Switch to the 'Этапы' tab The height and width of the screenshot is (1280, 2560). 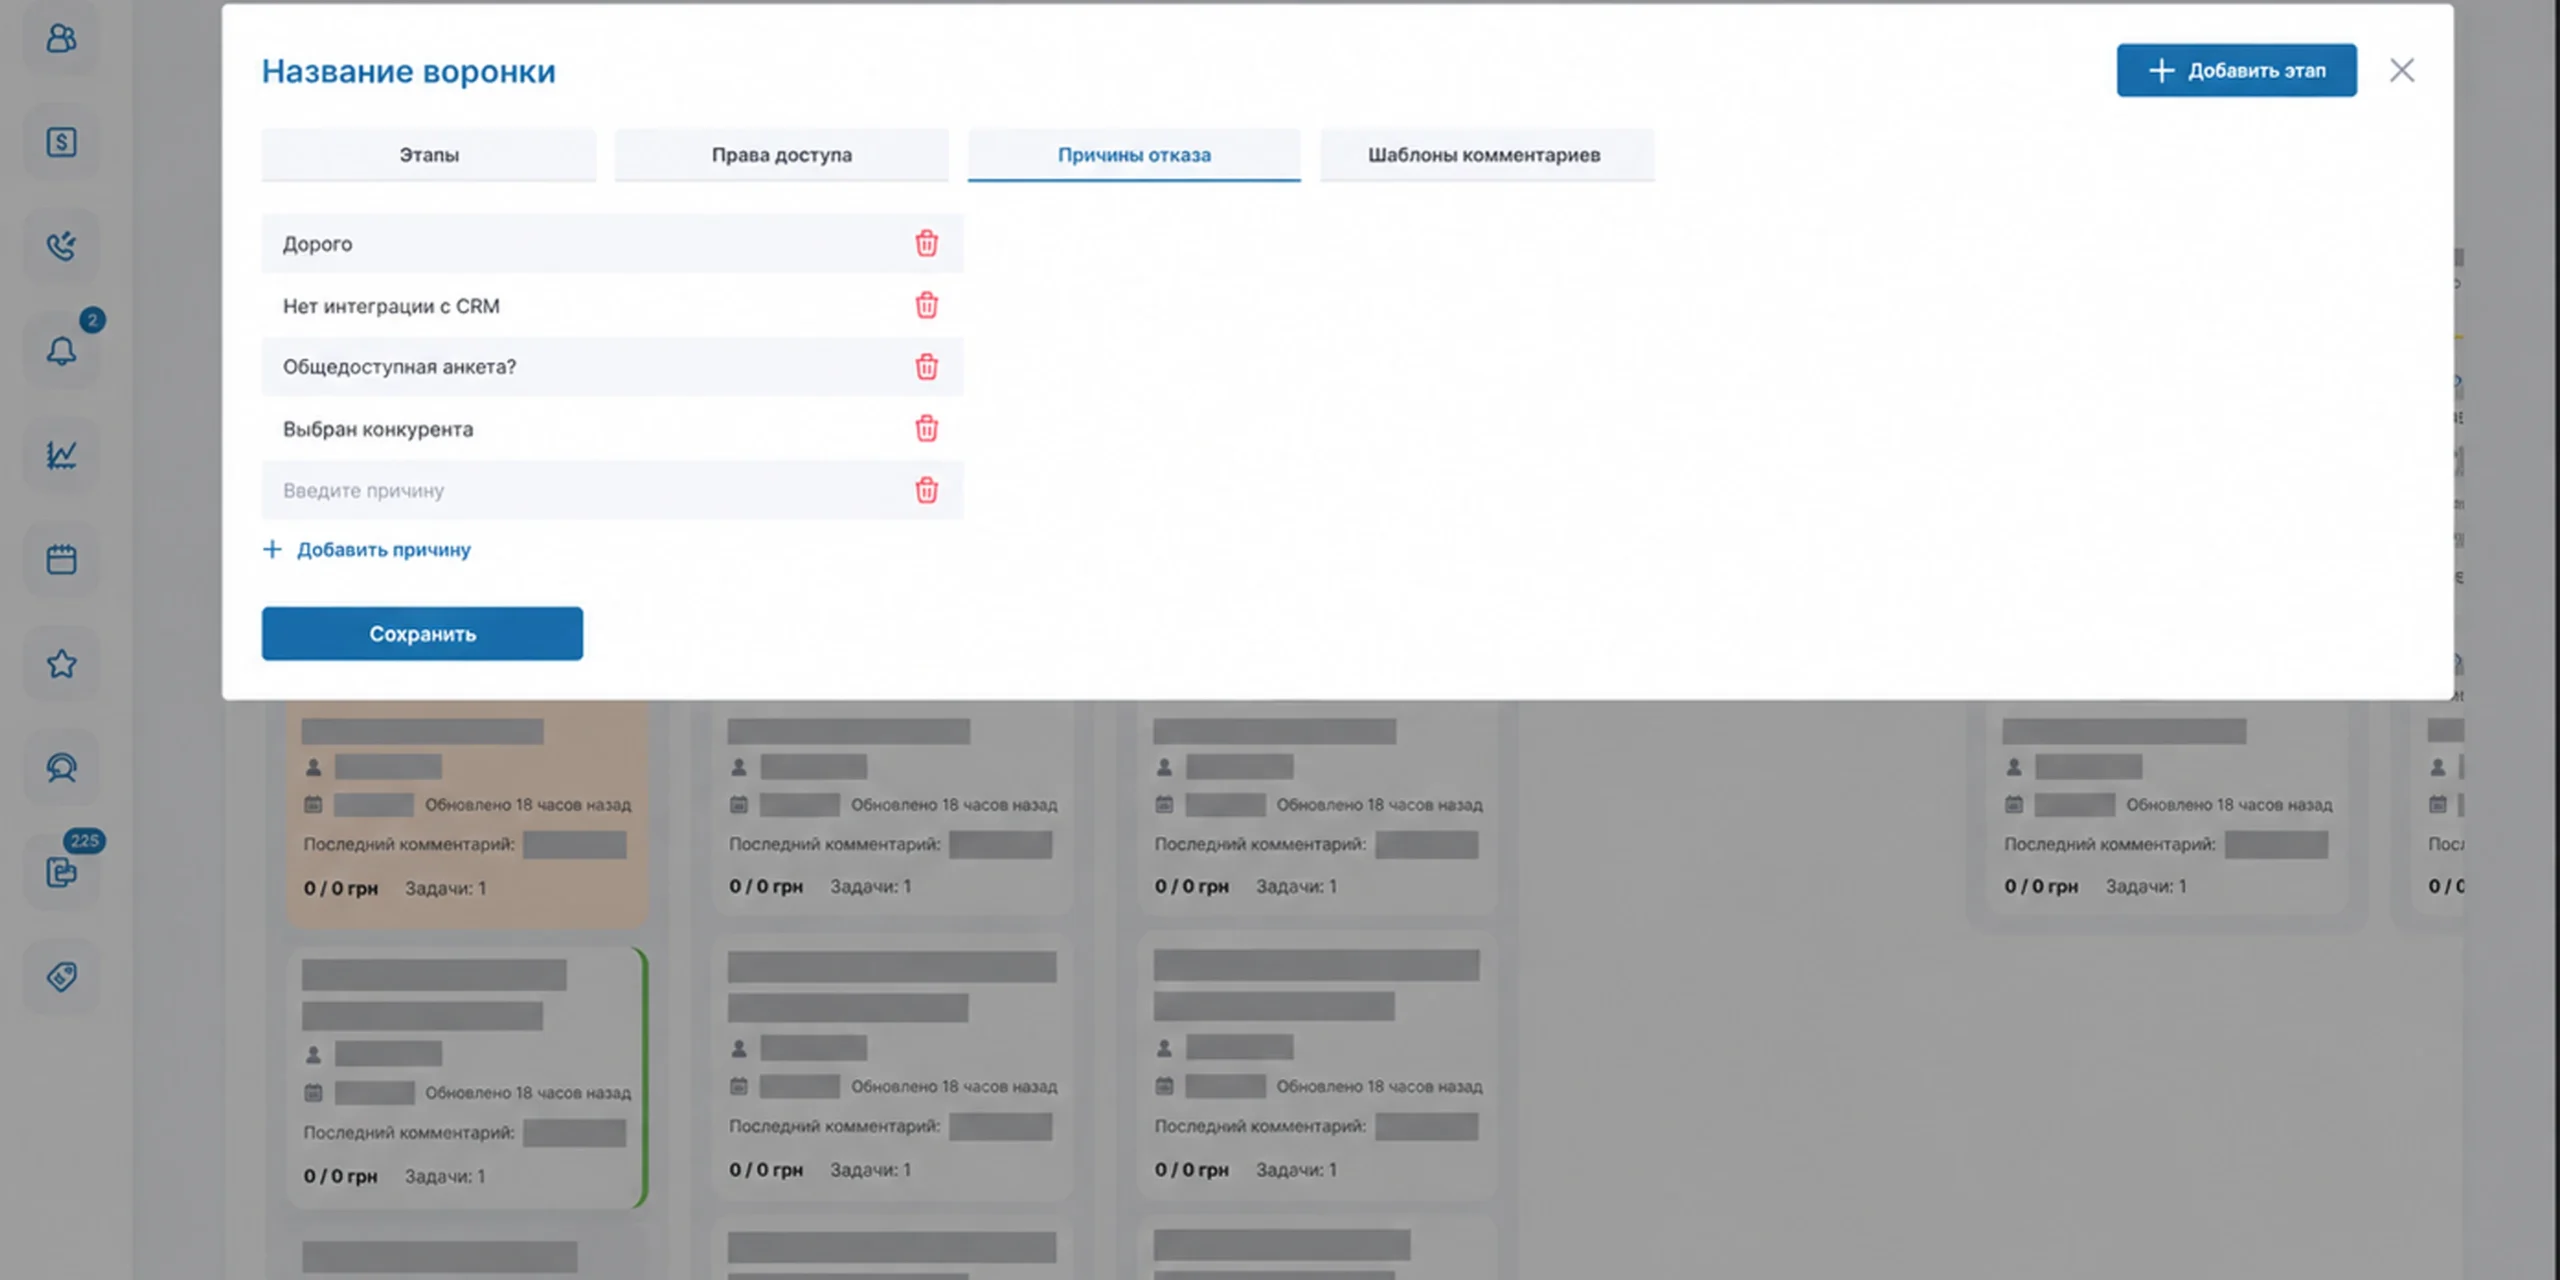(429, 155)
